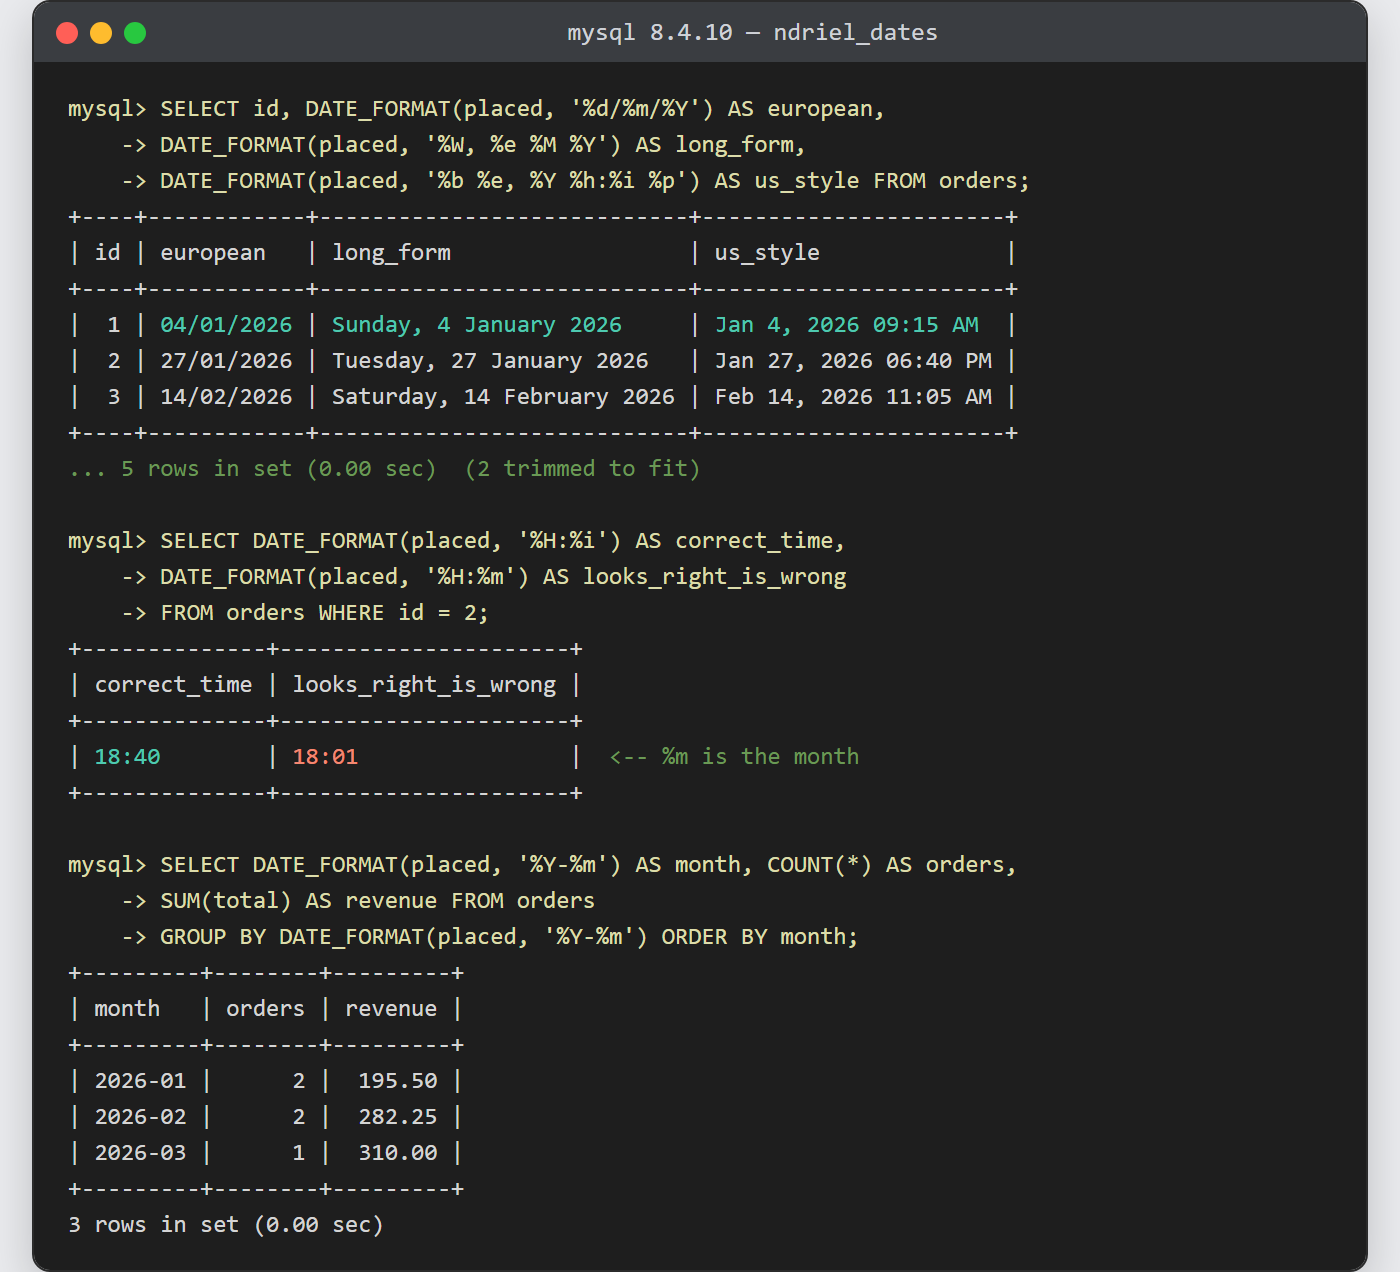The height and width of the screenshot is (1272, 1400).
Task: Click the window title 'mysql 8.4.10 — ndriel_dates'
Action: click(x=752, y=33)
